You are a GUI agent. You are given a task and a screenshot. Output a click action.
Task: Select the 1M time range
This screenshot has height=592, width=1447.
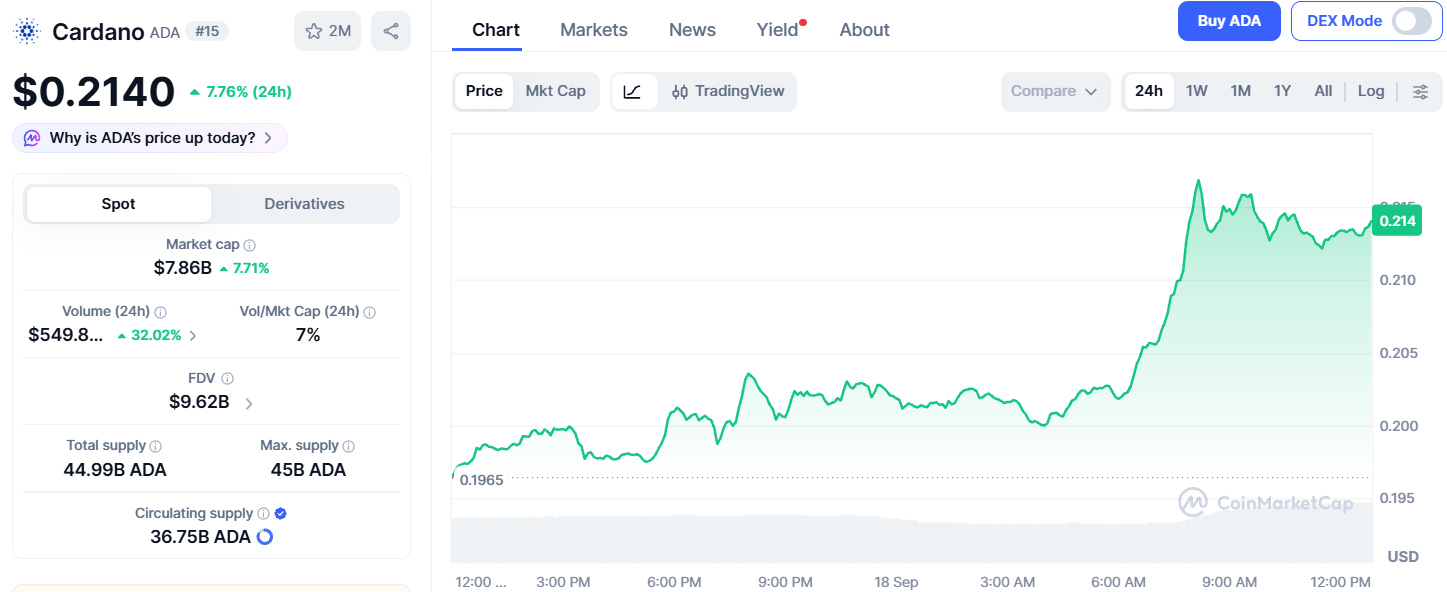pyautogui.click(x=1241, y=91)
